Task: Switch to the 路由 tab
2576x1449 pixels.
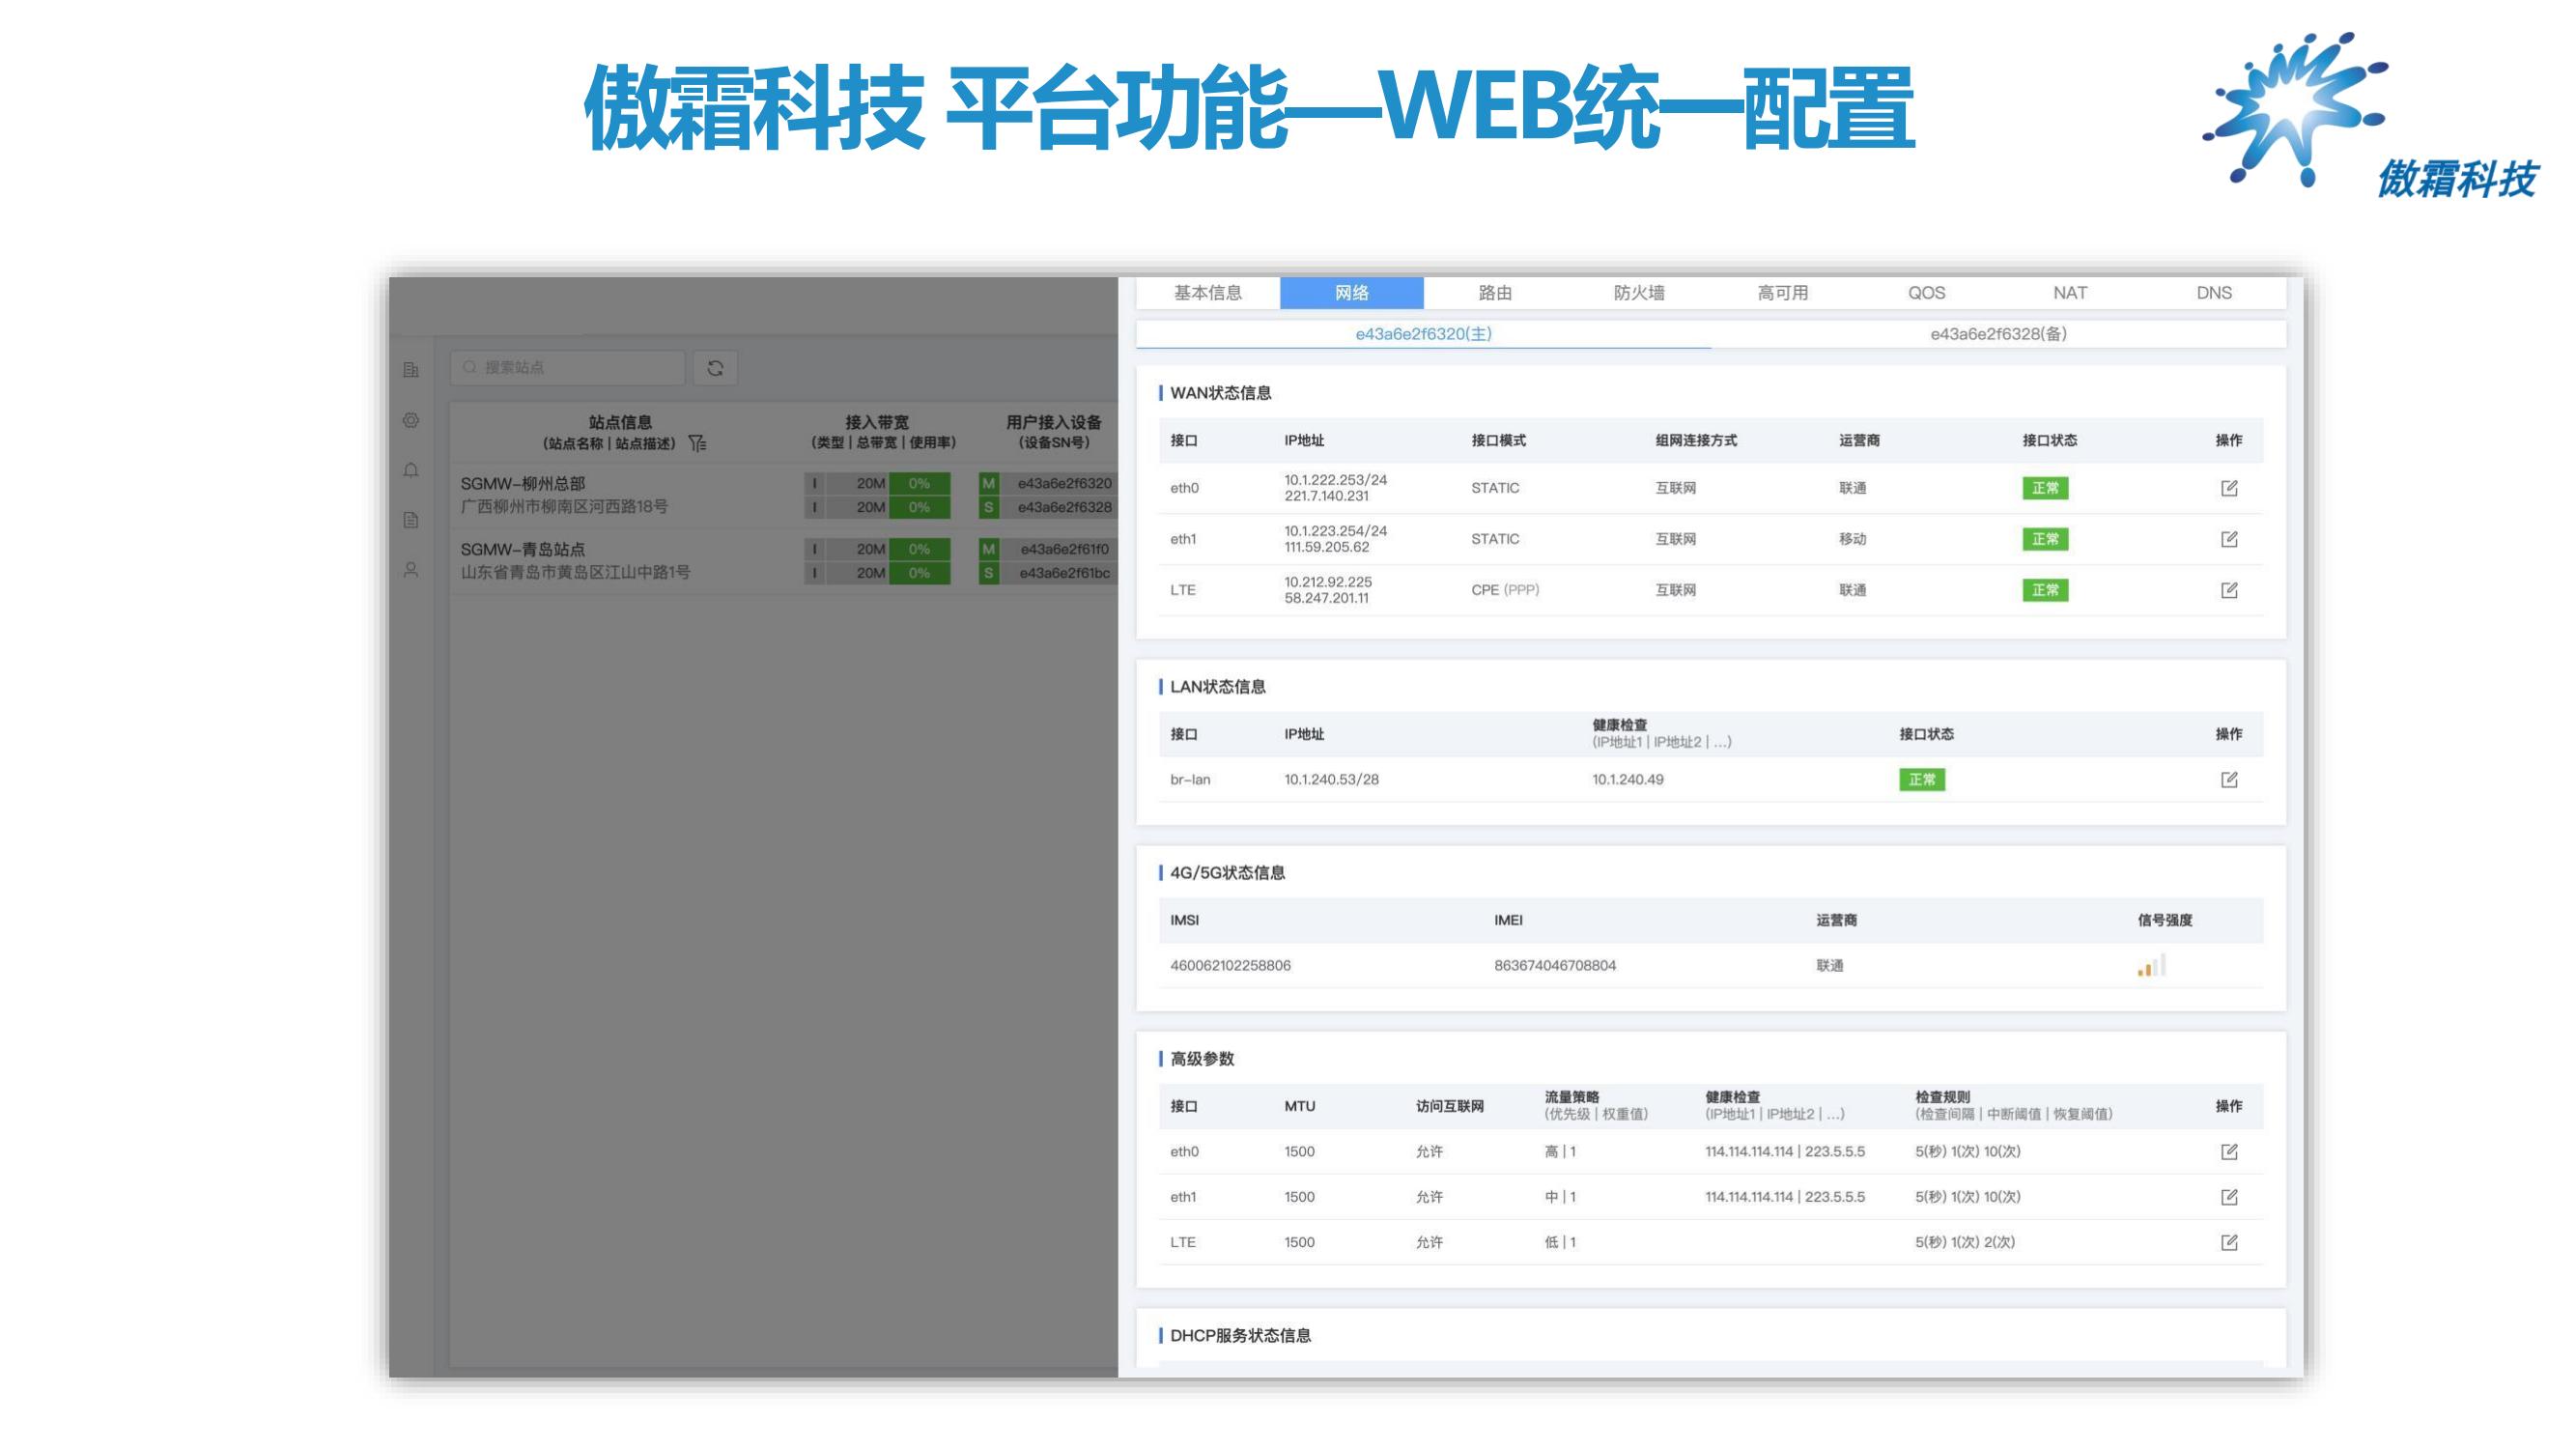Action: (x=1495, y=293)
